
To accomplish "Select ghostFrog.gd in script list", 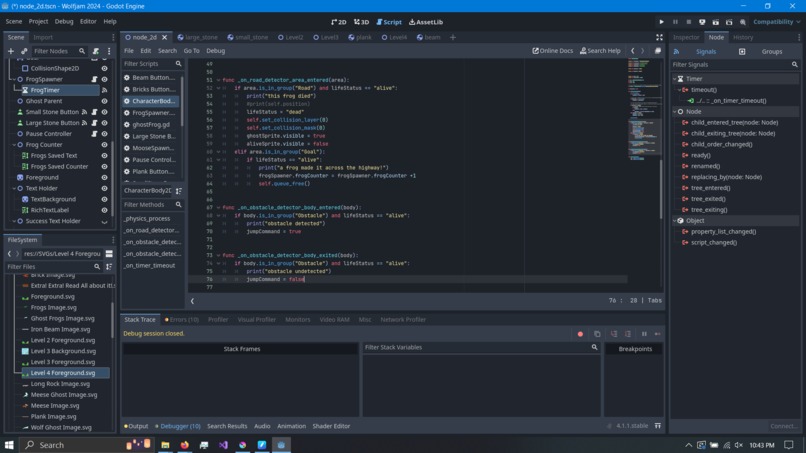I will point(150,124).
